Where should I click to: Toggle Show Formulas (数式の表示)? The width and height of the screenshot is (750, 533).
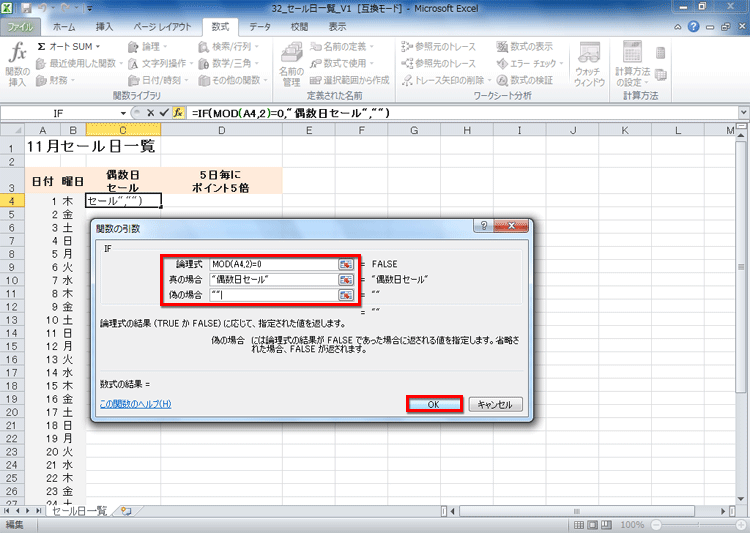[524, 46]
